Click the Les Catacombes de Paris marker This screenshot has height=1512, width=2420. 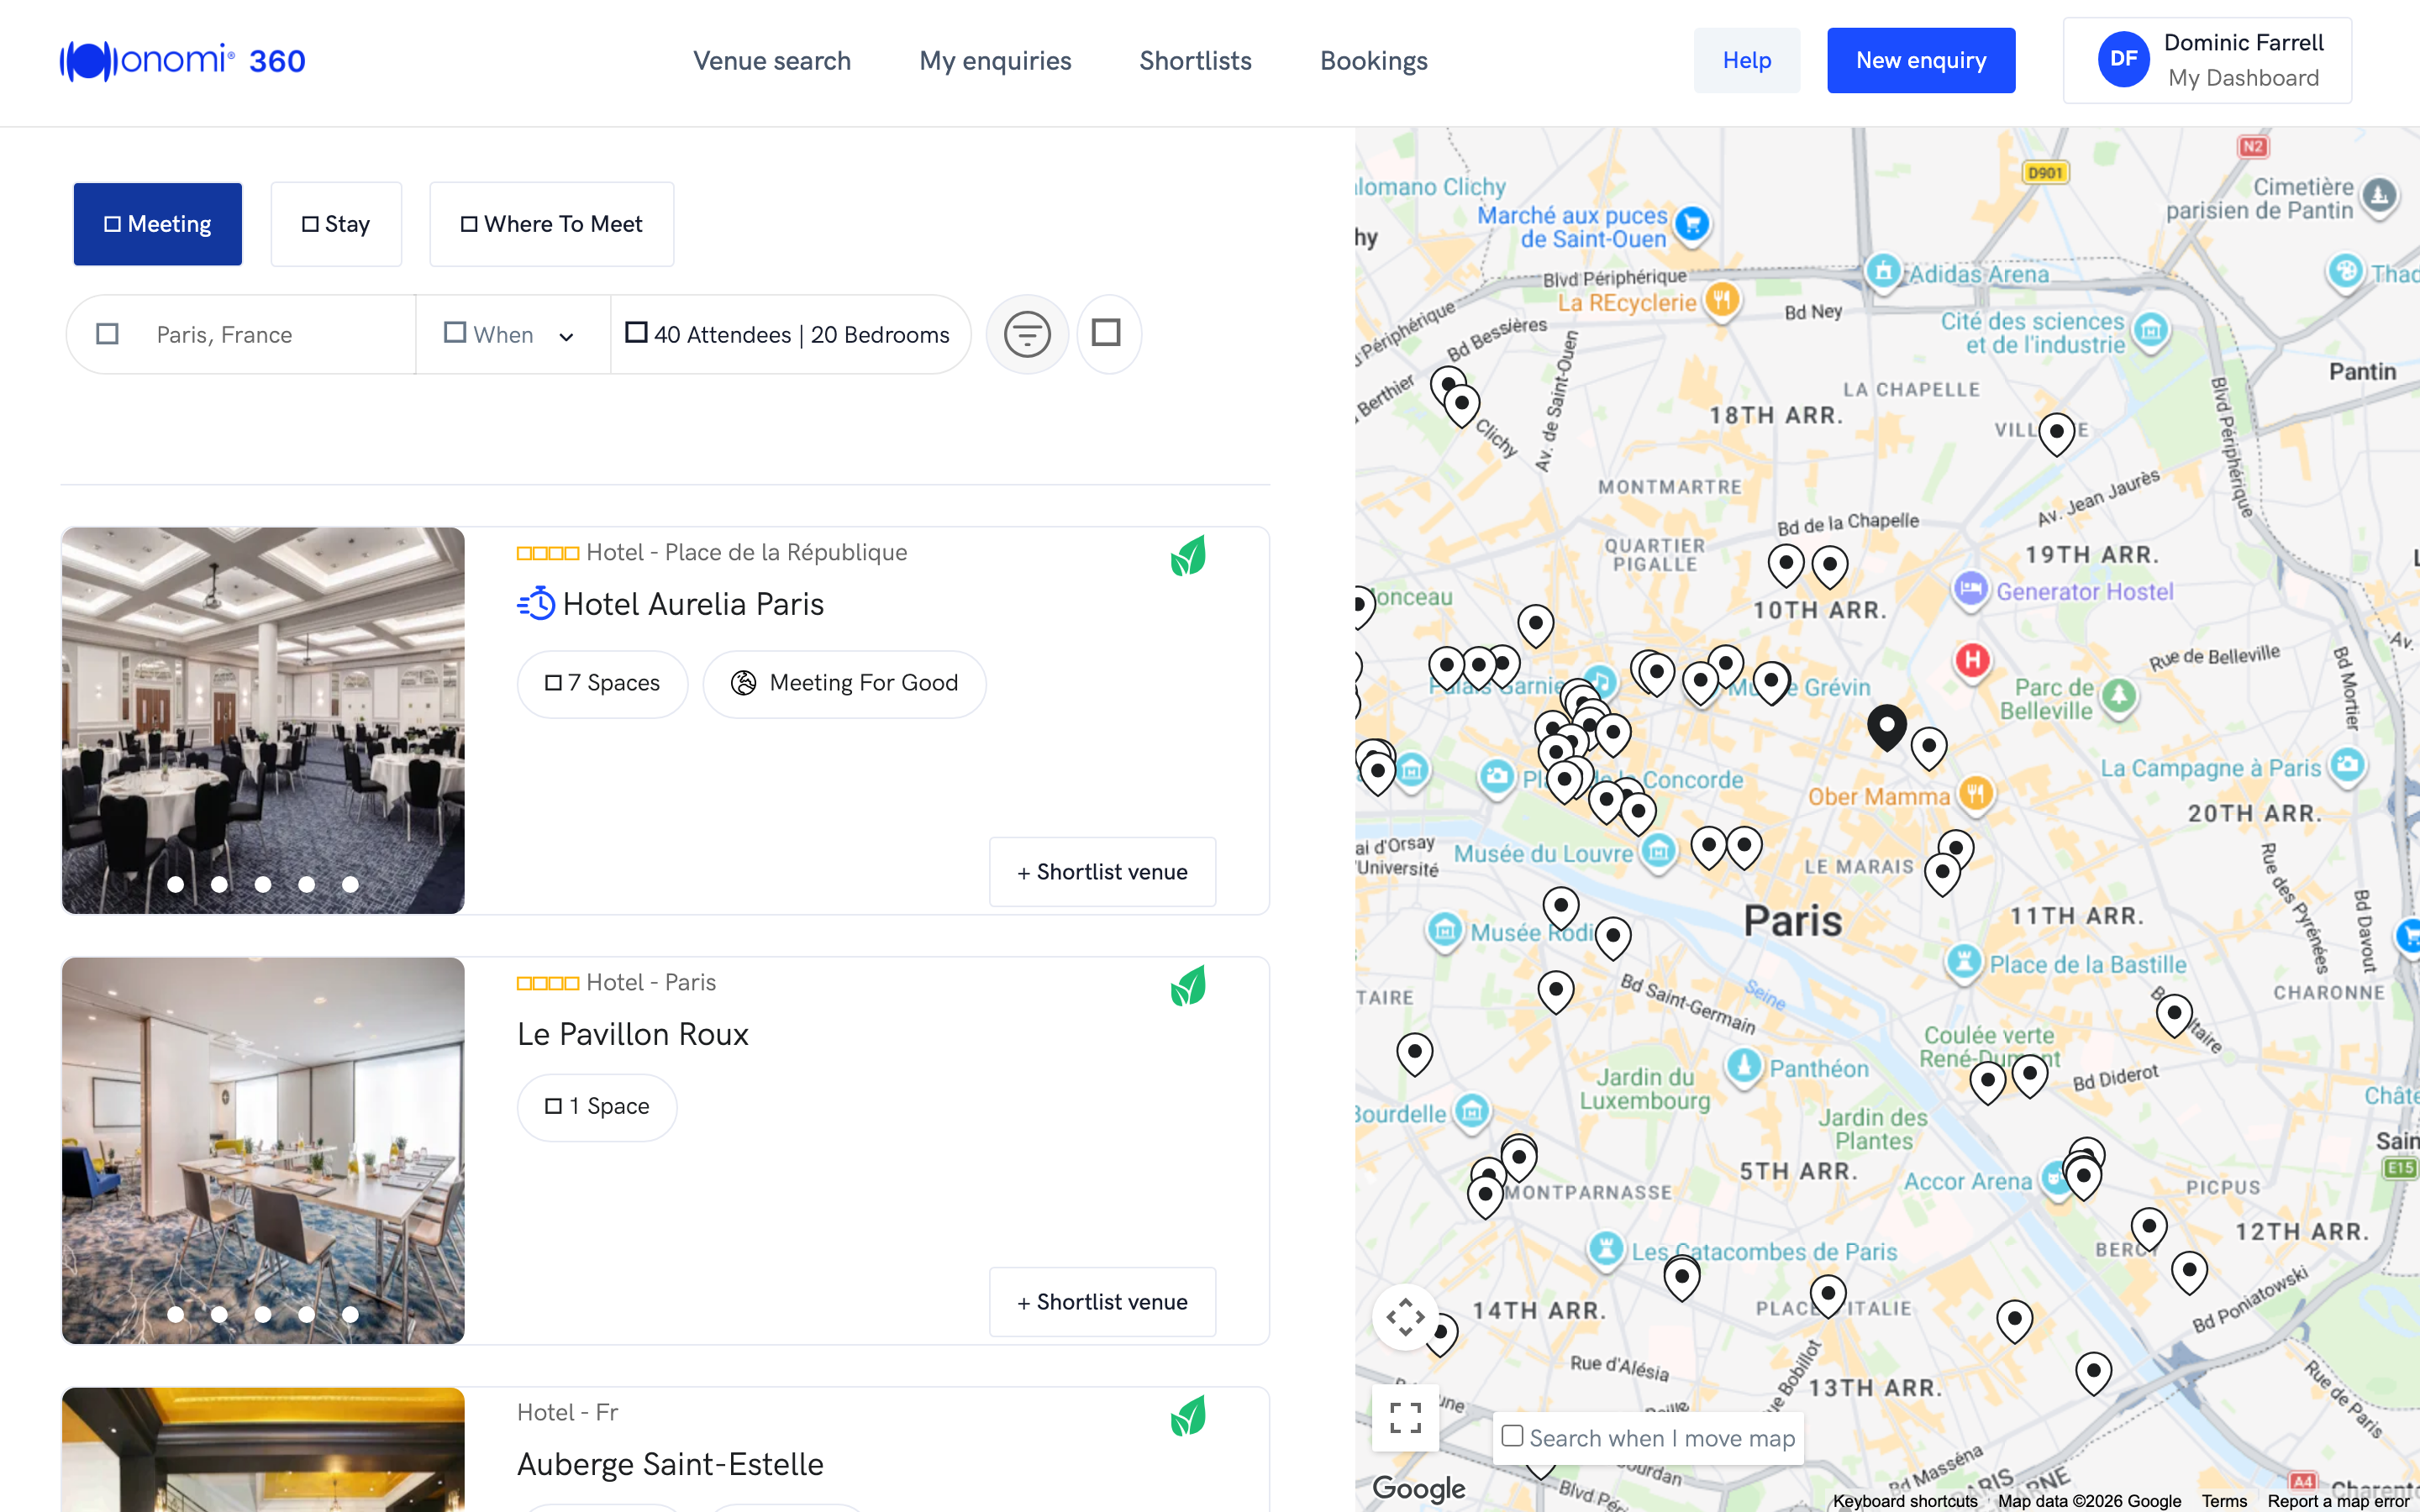coord(1606,1249)
